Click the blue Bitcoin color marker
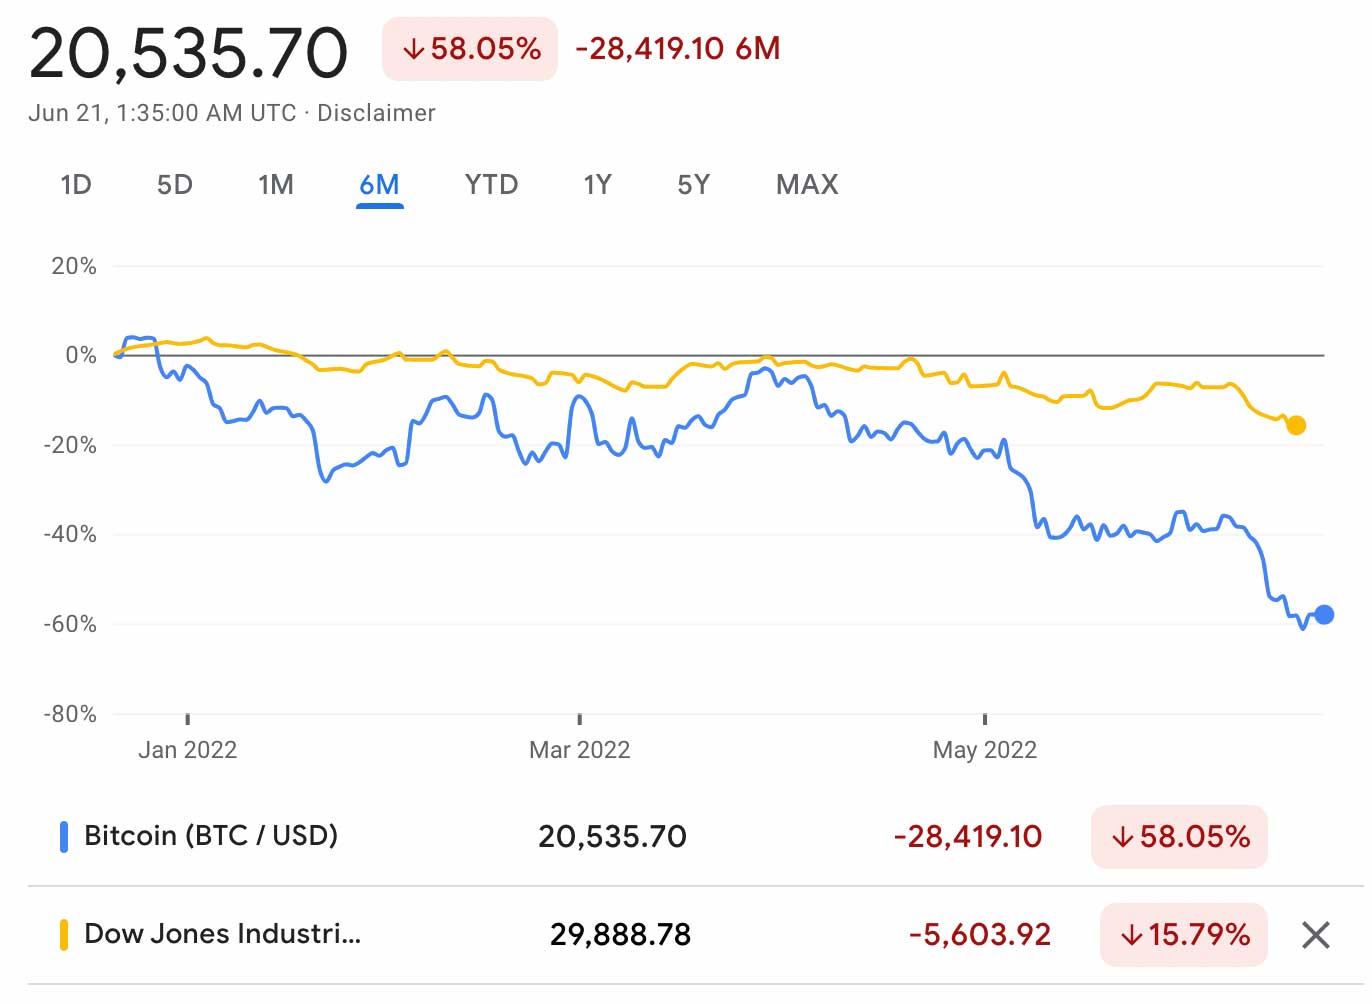The image size is (1372, 1004). point(64,836)
